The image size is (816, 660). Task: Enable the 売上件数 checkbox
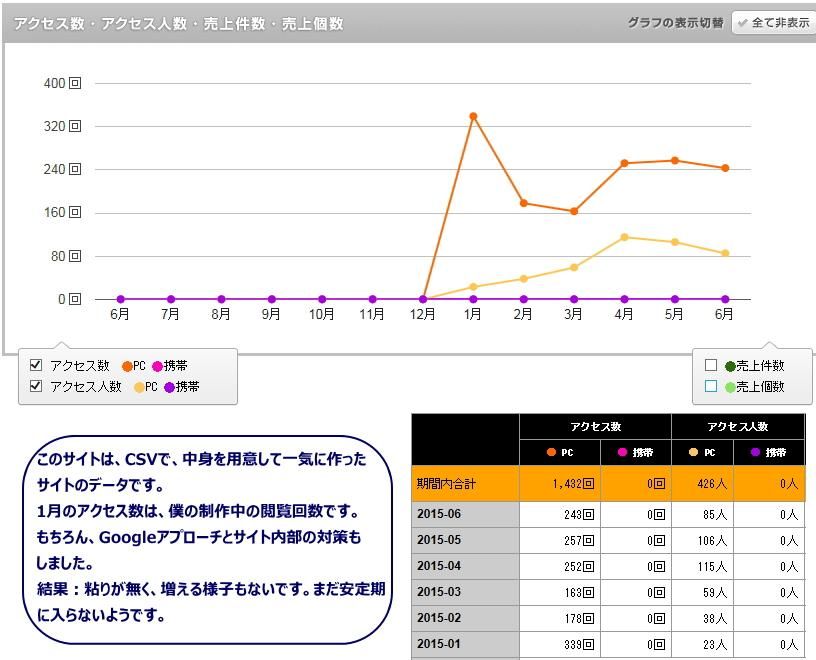711,366
